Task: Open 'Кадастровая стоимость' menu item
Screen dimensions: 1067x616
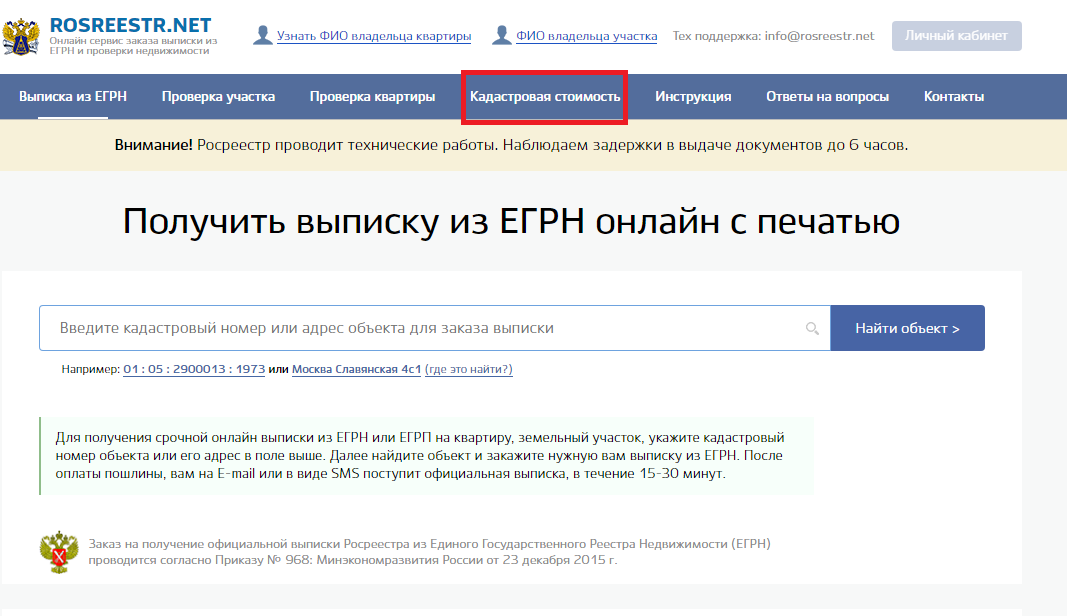Action: (x=545, y=96)
